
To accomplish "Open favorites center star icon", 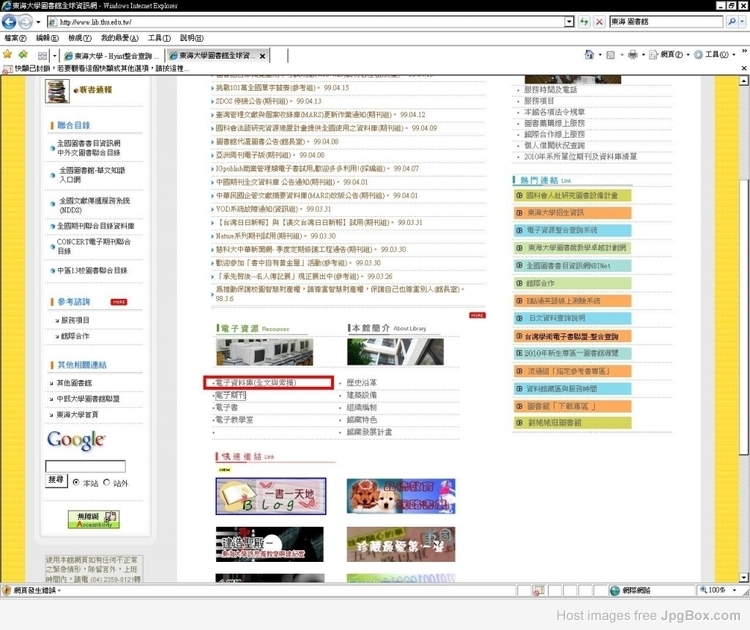I will [x=8, y=54].
